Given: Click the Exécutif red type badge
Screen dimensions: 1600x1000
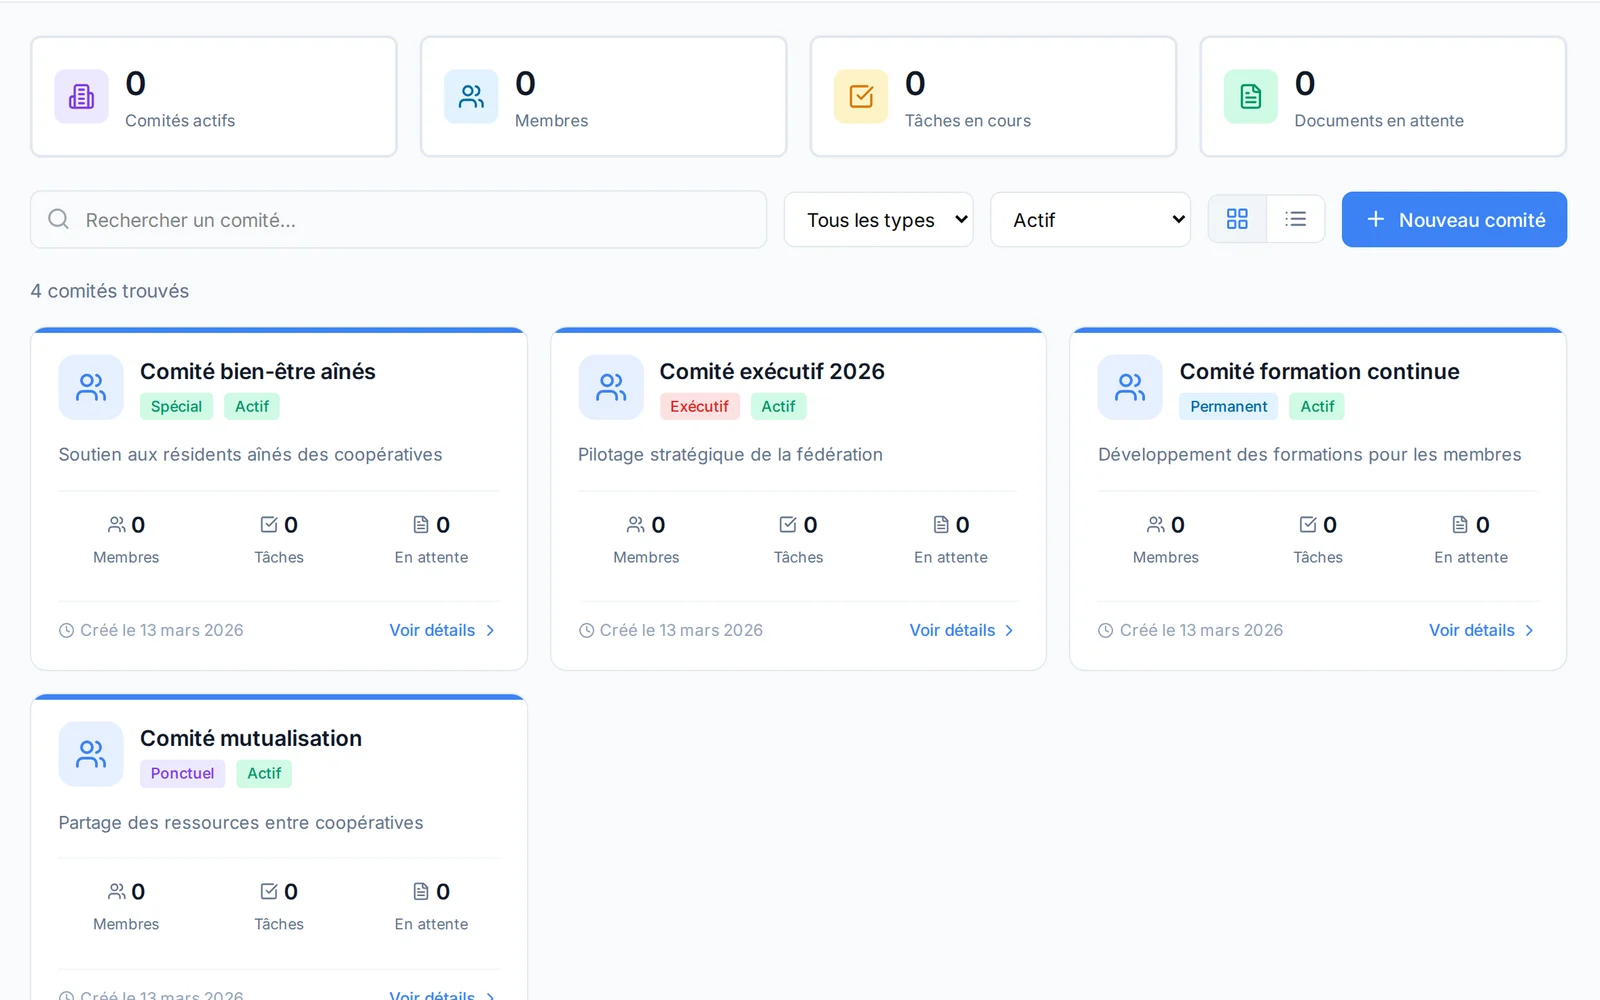Looking at the screenshot, I should click(699, 406).
